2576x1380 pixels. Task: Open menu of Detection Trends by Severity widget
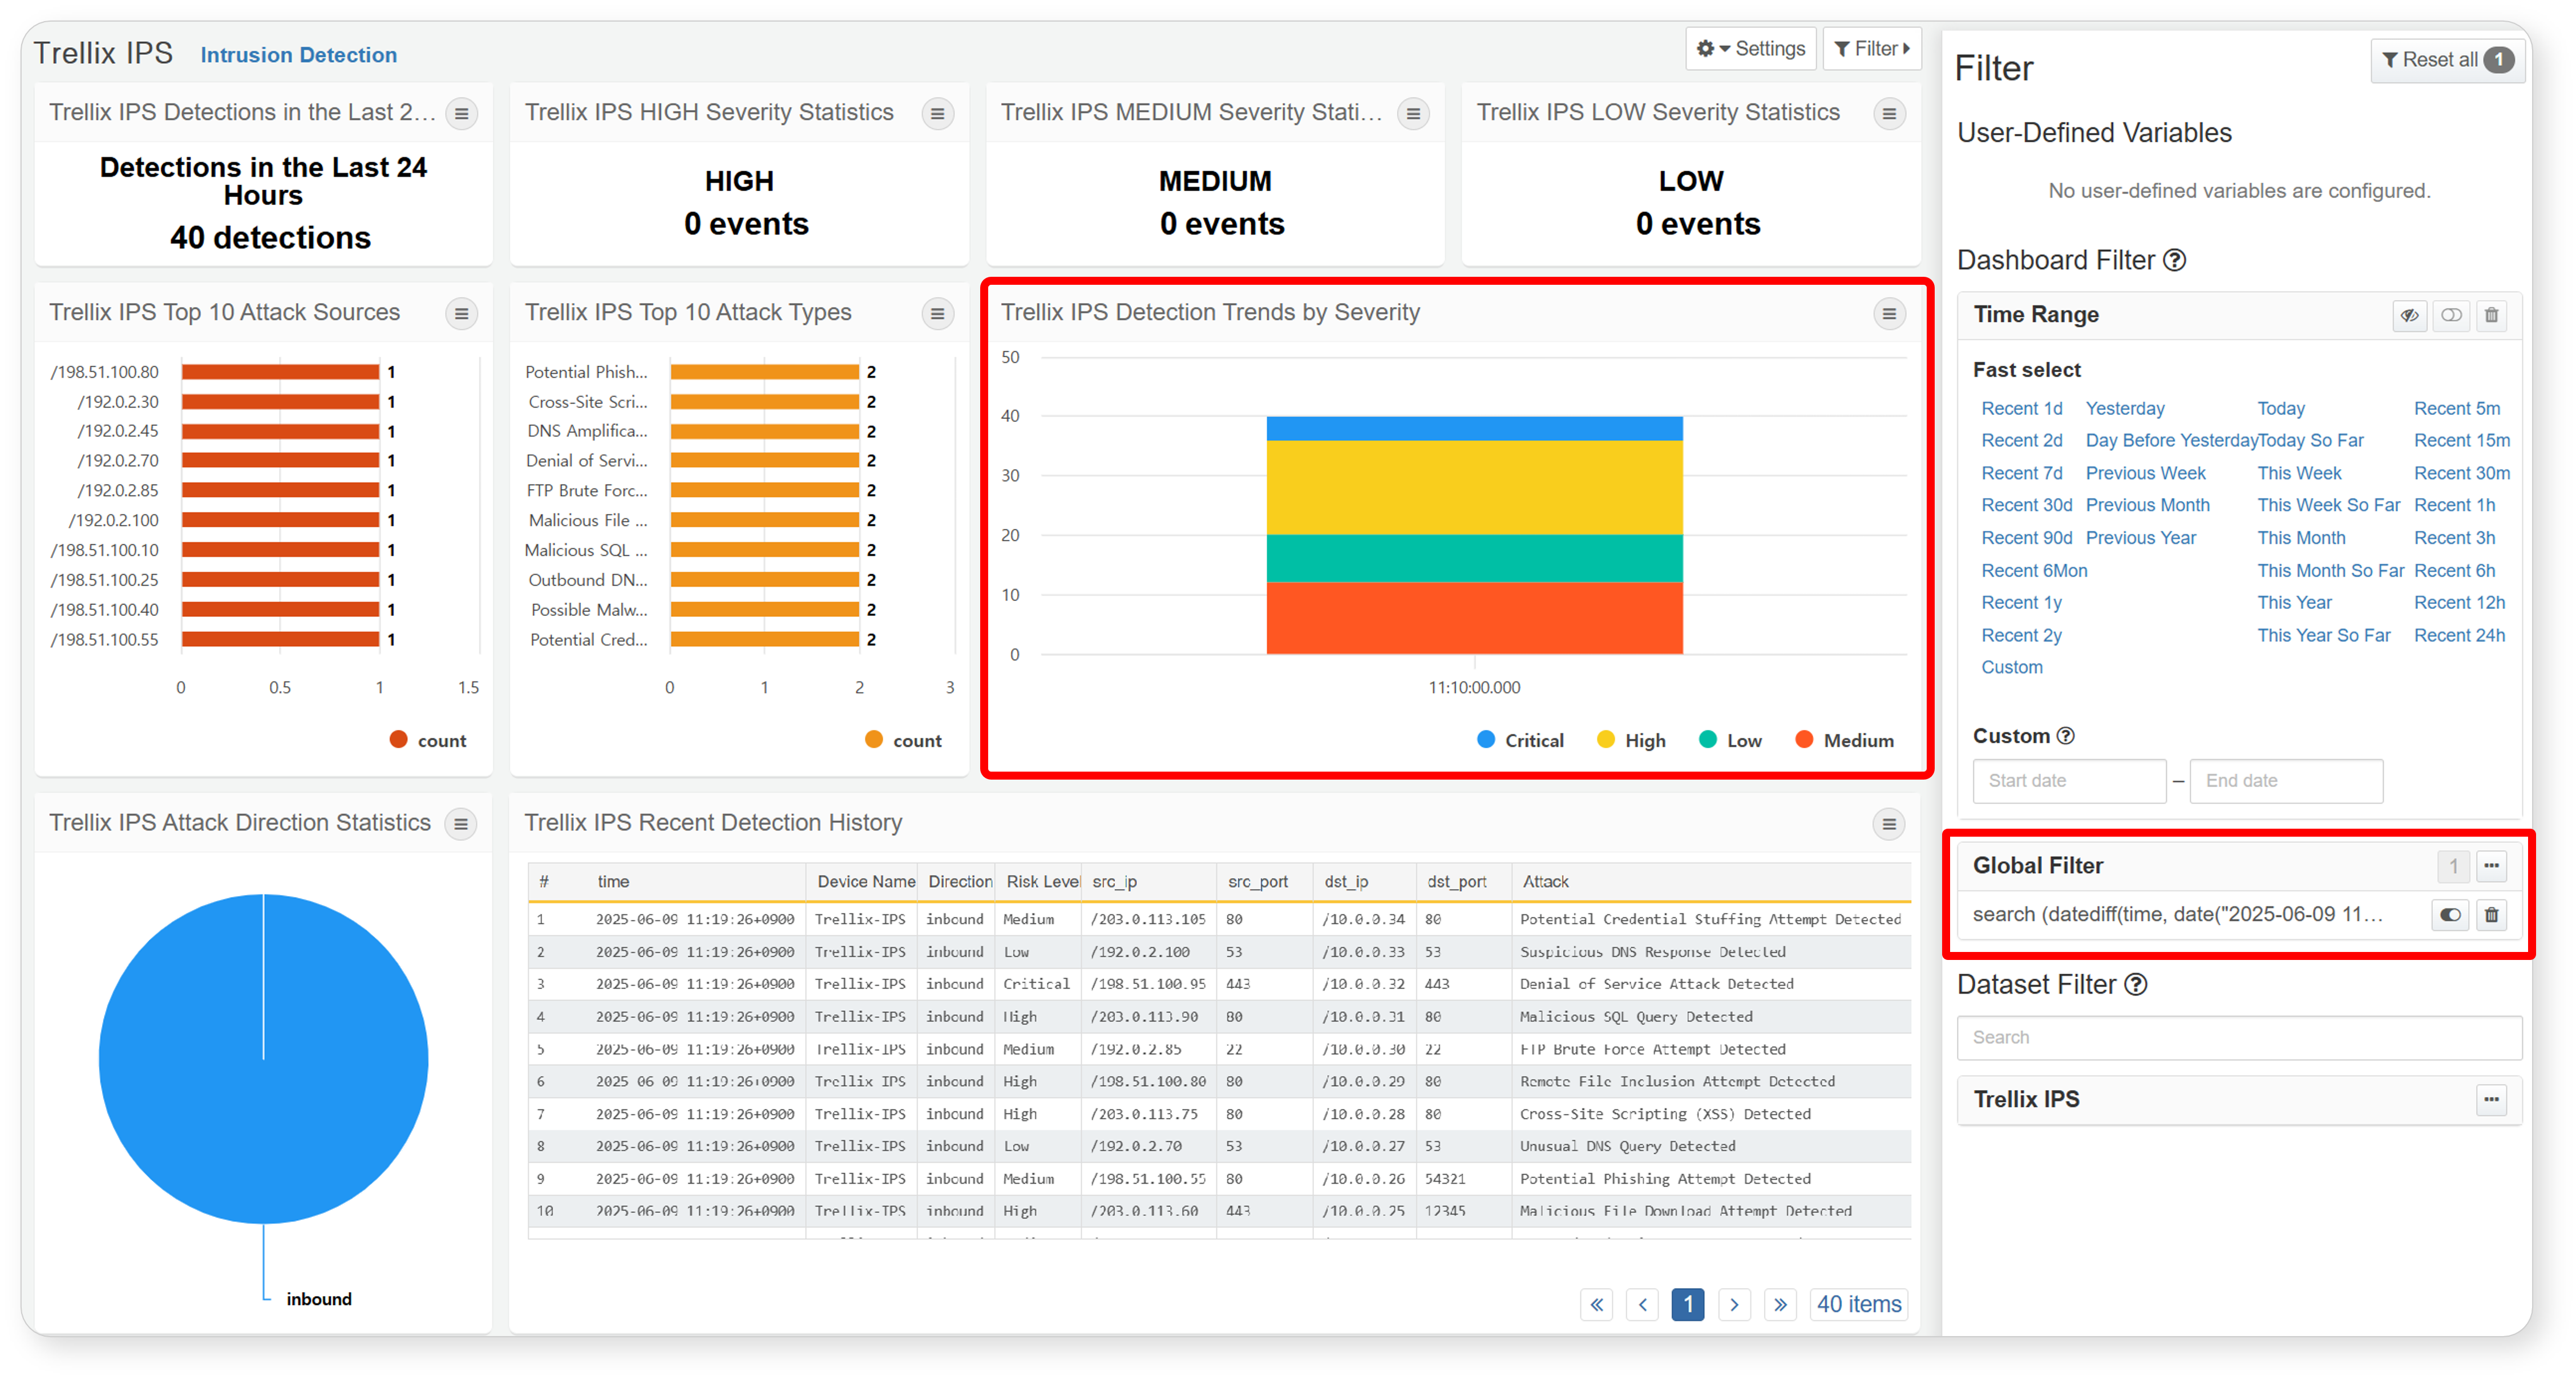coord(1889,314)
